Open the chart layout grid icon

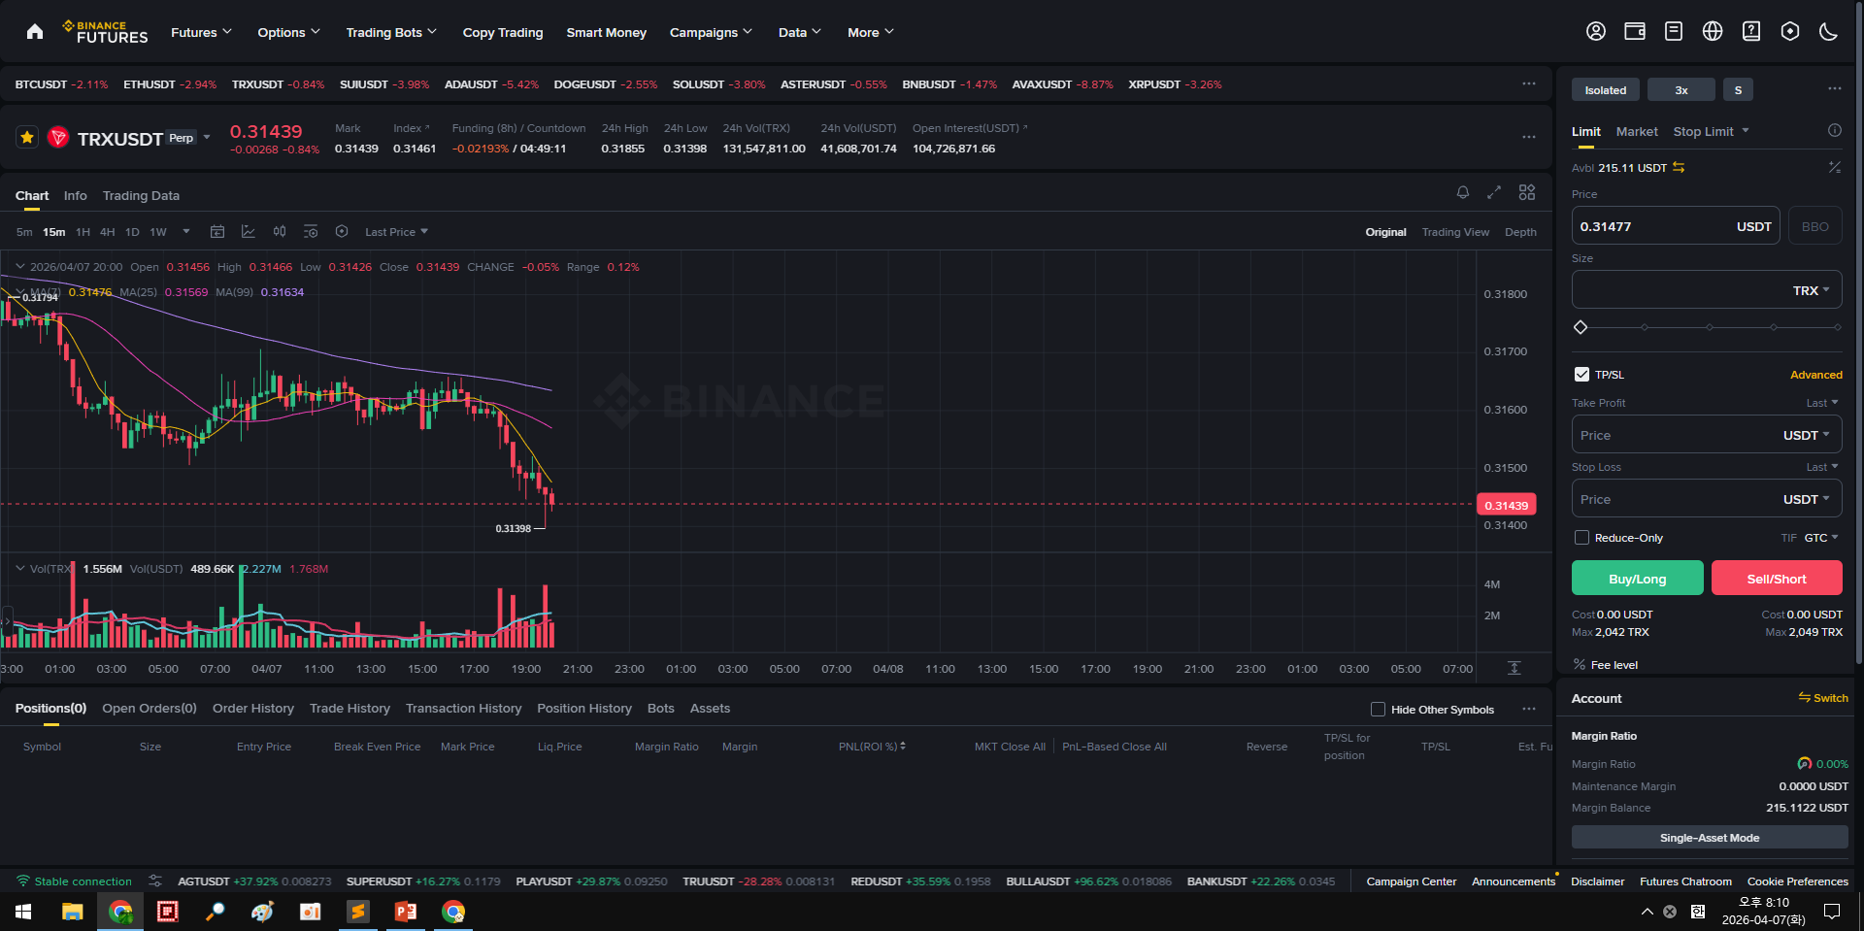pyautogui.click(x=1527, y=192)
